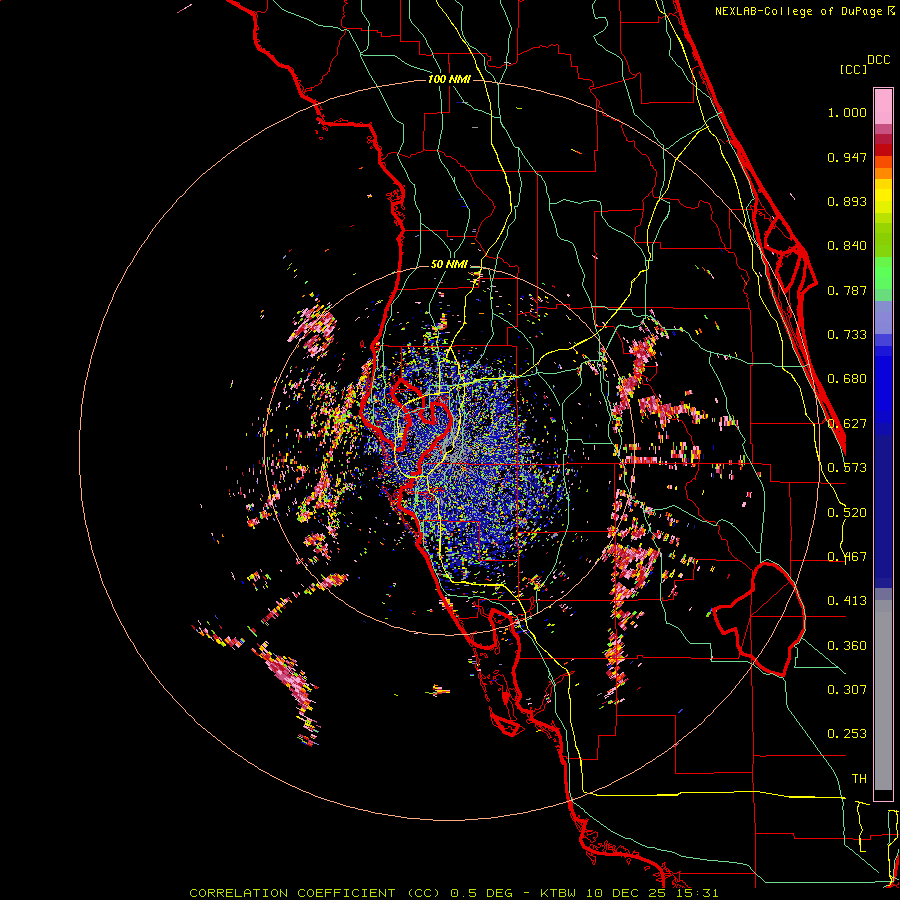900x900 pixels.
Task: Select the 0.573 legend value
Action: 847,468
